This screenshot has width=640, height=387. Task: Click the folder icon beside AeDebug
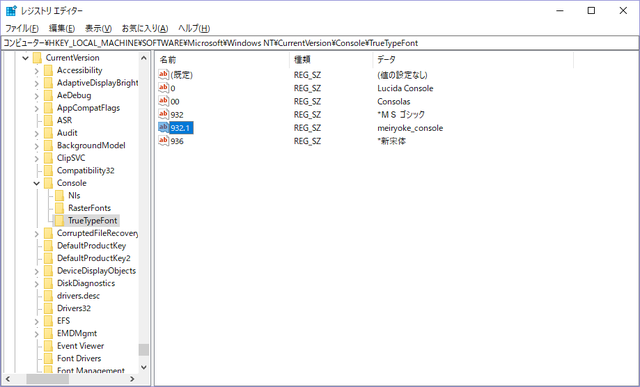click(48, 96)
